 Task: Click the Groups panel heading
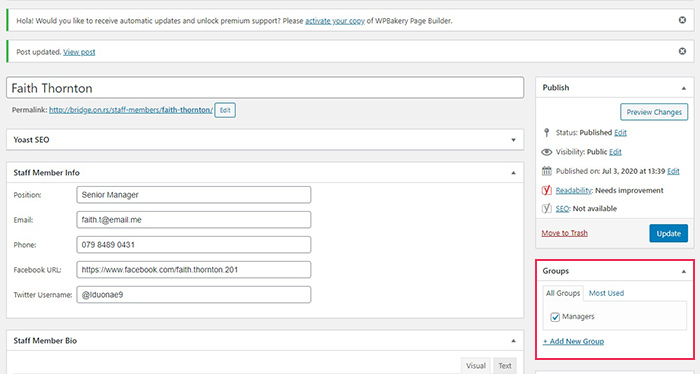556,271
